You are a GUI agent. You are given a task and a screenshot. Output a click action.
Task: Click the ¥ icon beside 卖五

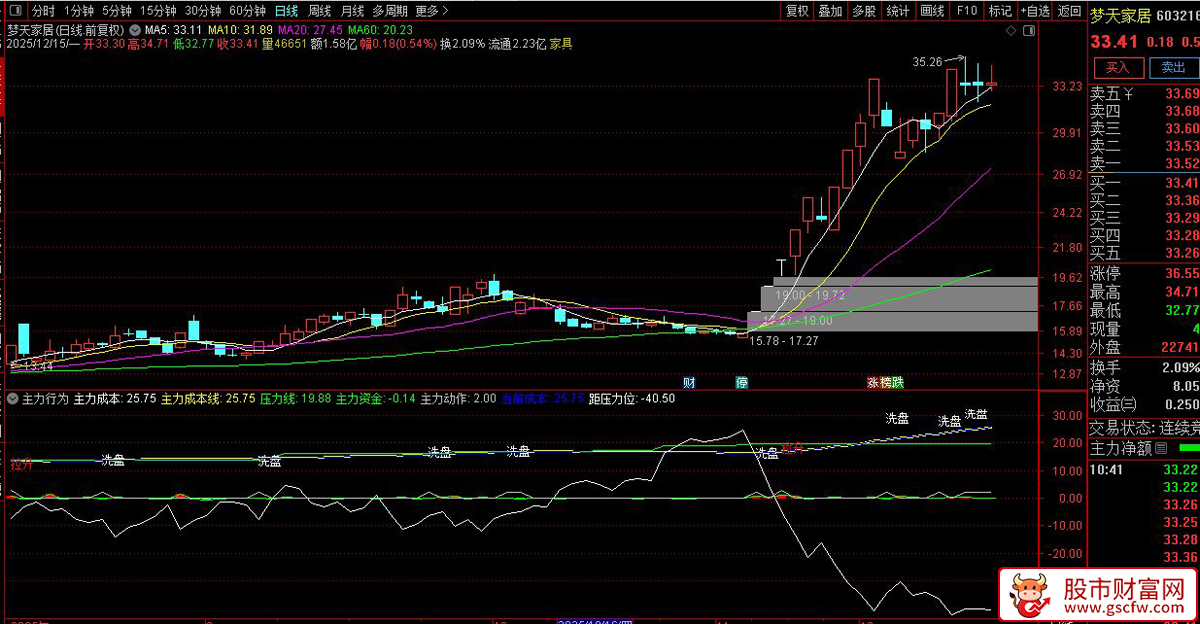(1129, 95)
